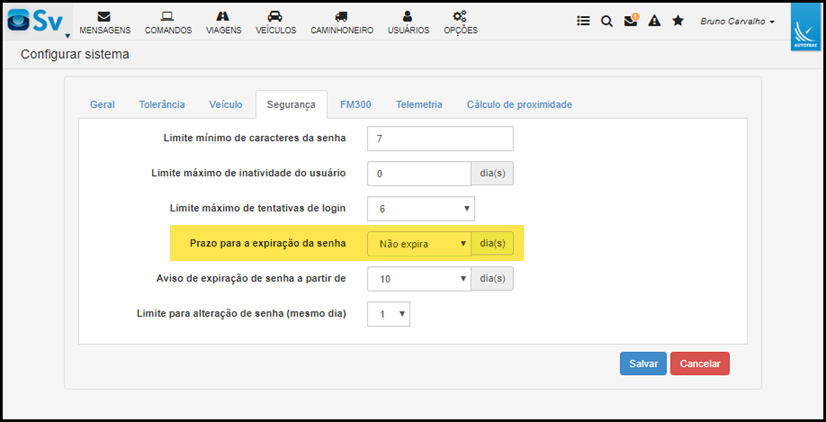Click the warning alerts triangle icon
Screen dimensions: 826x422
(x=654, y=21)
